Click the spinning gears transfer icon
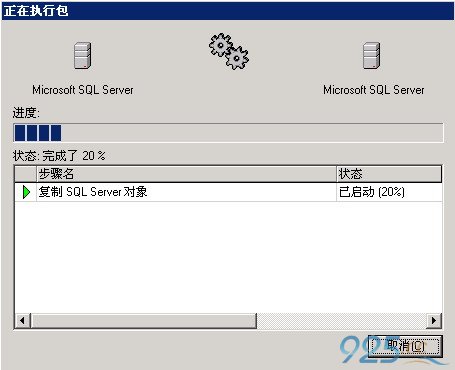The height and width of the screenshot is (370, 455). [x=229, y=51]
